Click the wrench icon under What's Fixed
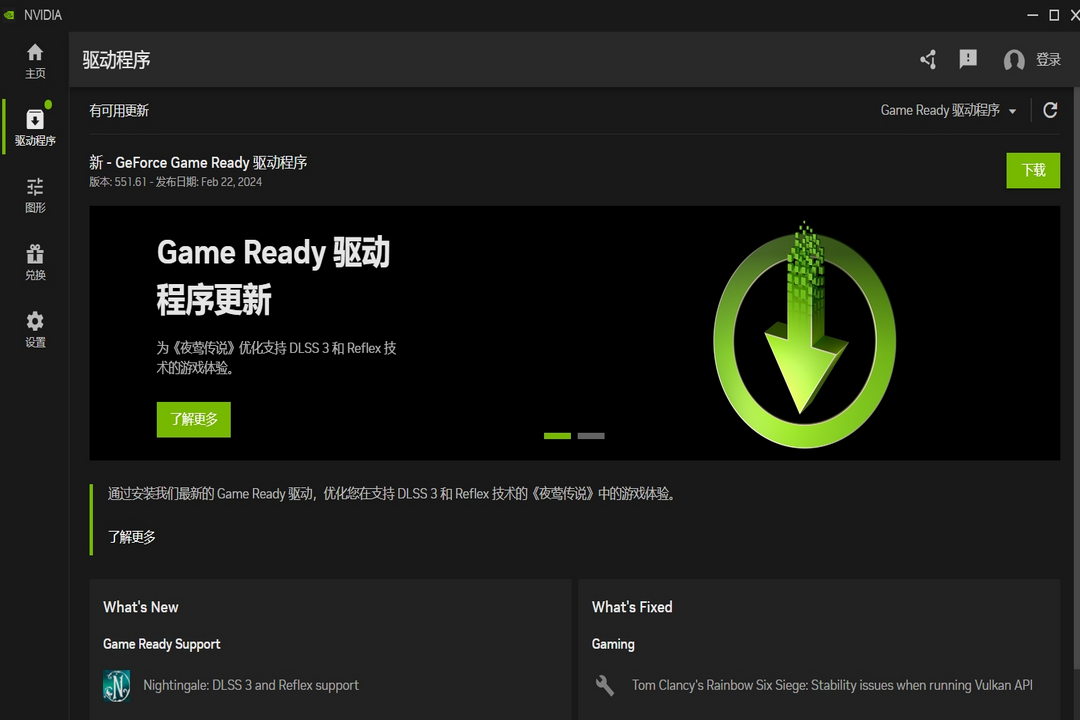Image resolution: width=1080 pixels, height=720 pixels. click(x=604, y=685)
